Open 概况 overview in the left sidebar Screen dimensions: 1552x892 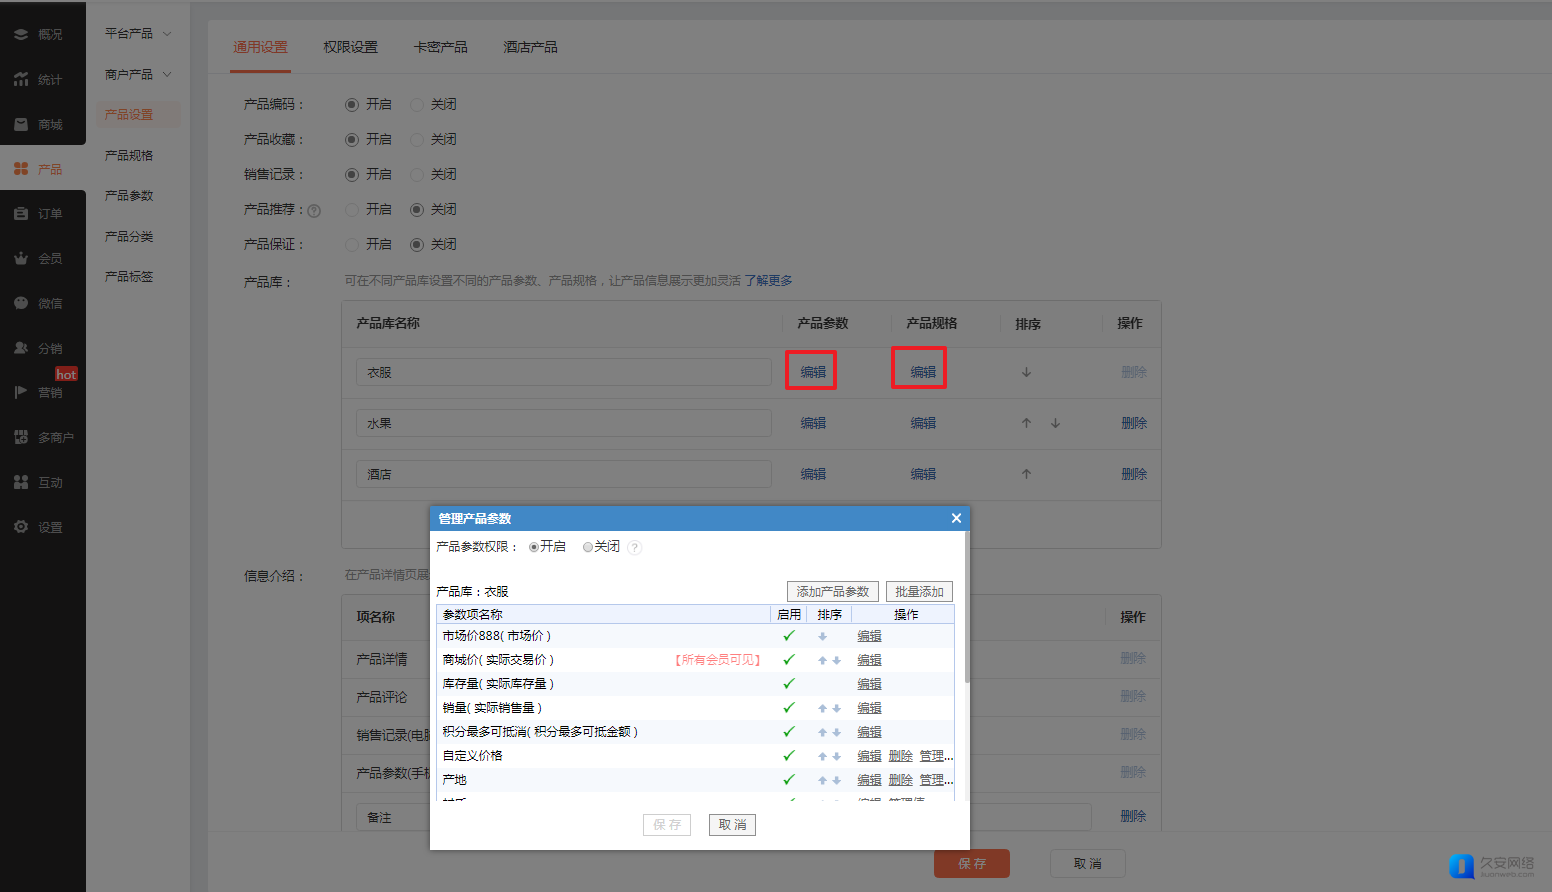coord(42,34)
